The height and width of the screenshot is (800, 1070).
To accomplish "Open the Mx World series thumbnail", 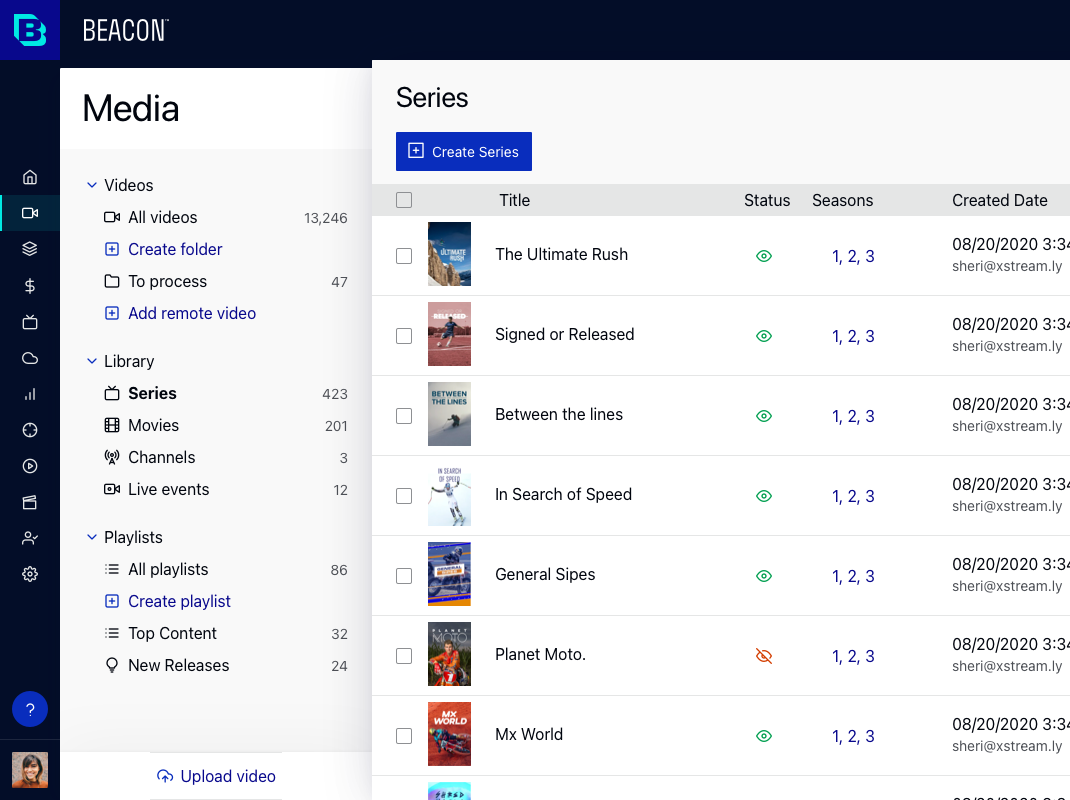I will pyautogui.click(x=449, y=734).
